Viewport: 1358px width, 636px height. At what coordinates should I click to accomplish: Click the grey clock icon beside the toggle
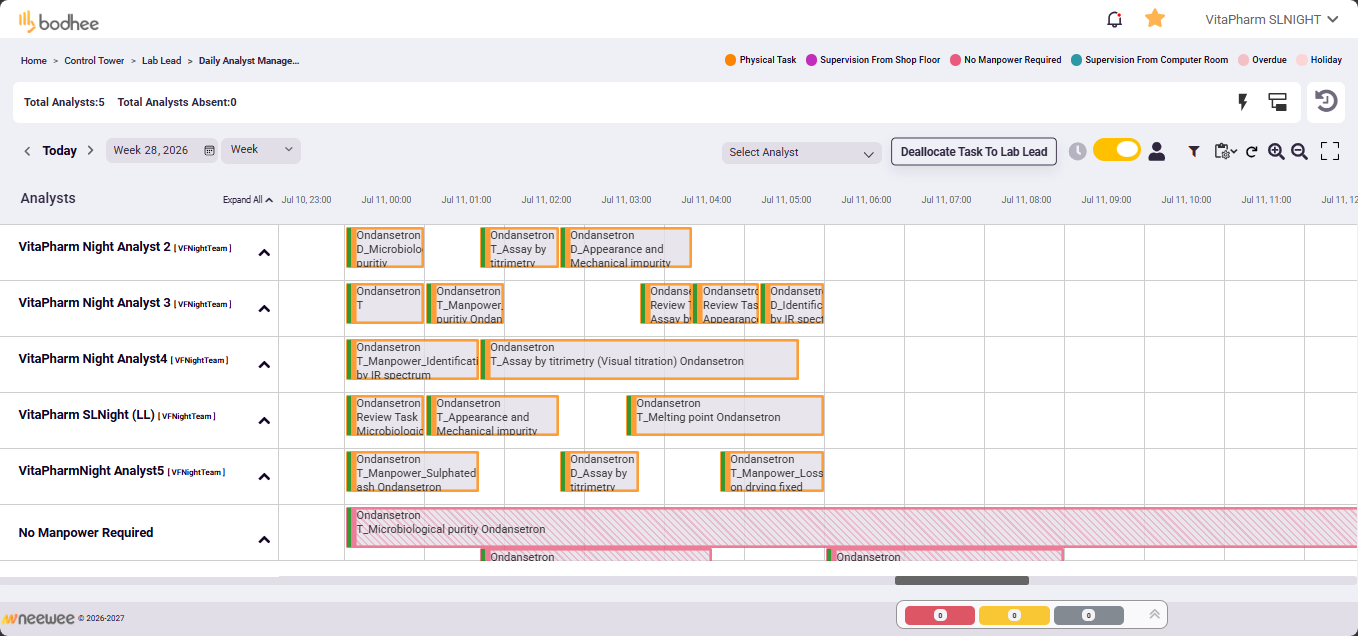1078,151
